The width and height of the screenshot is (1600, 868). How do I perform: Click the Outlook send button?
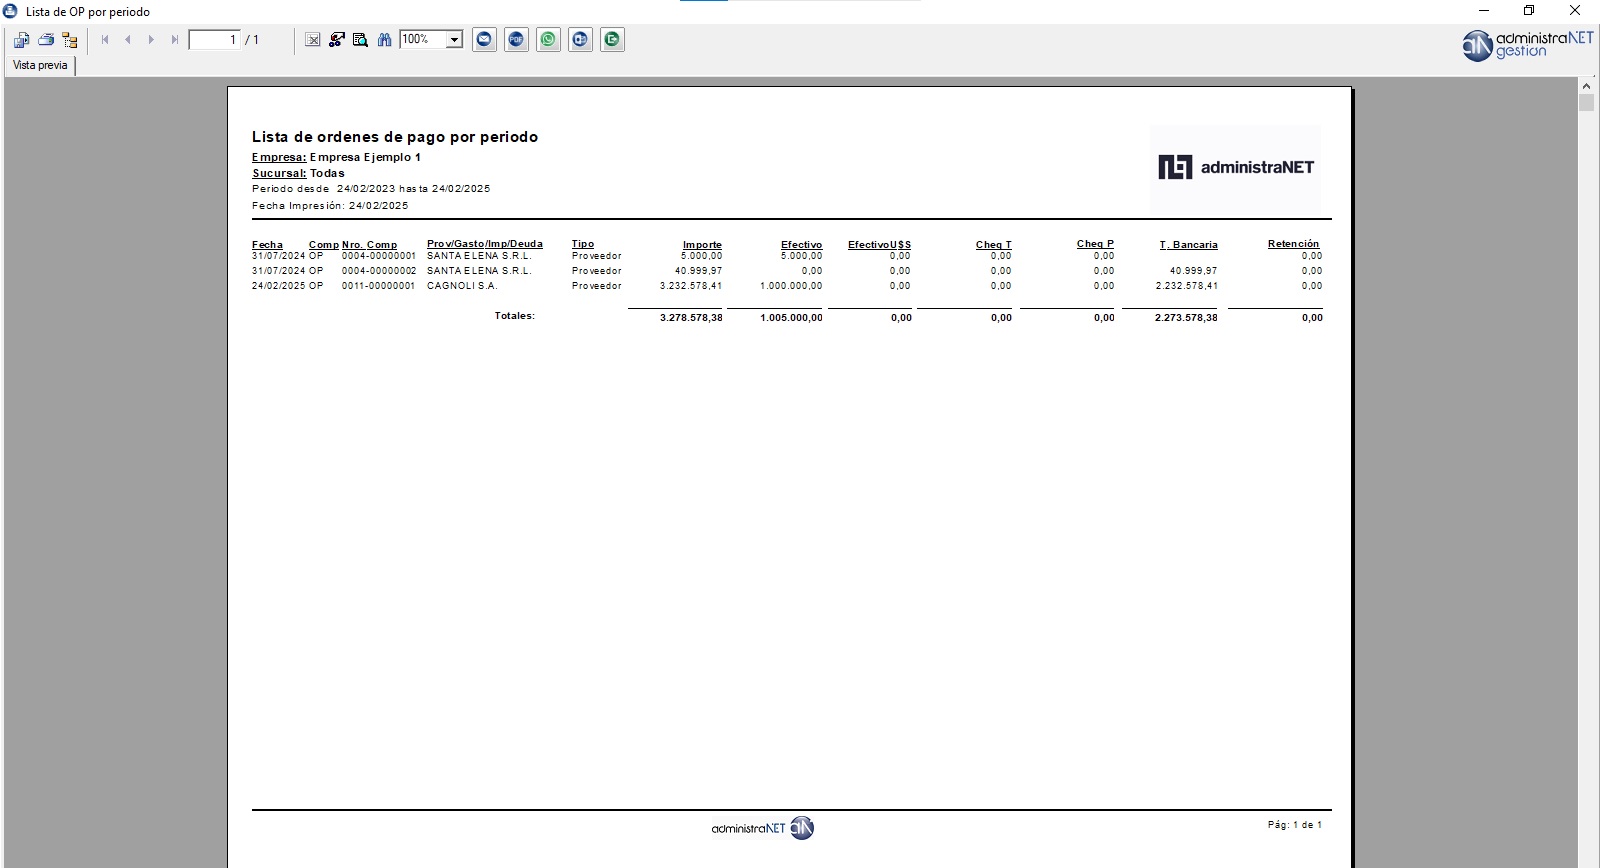coord(581,40)
